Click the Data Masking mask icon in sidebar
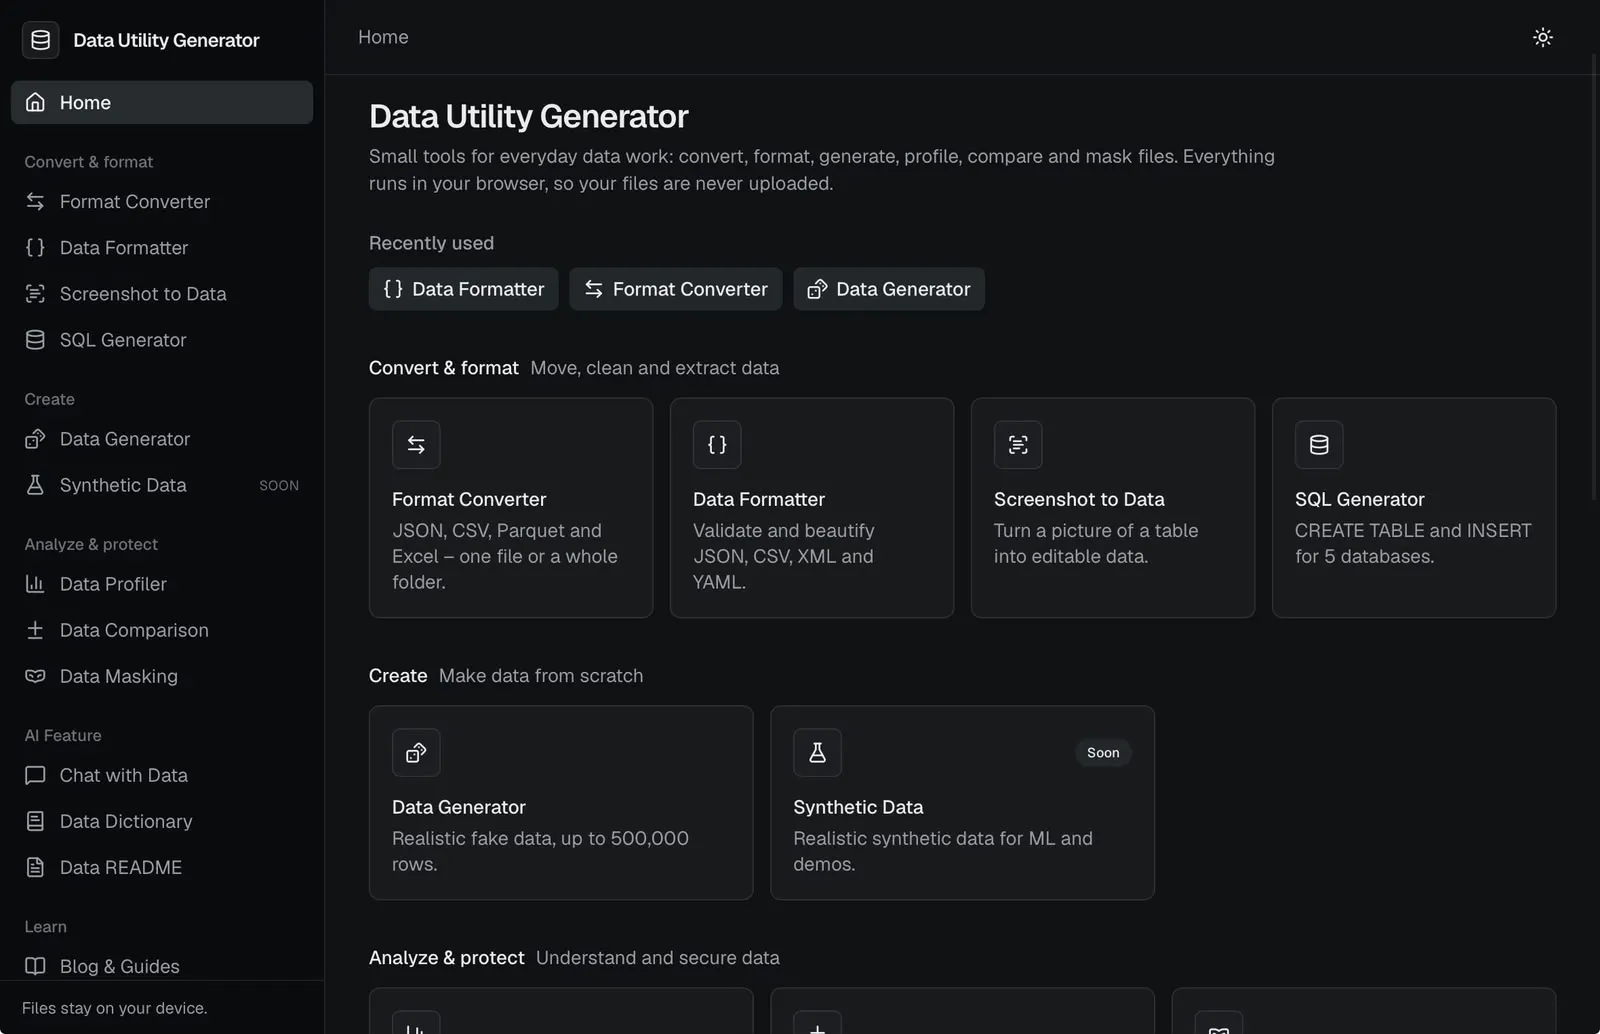Image resolution: width=1600 pixels, height=1034 pixels. pyautogui.click(x=35, y=675)
